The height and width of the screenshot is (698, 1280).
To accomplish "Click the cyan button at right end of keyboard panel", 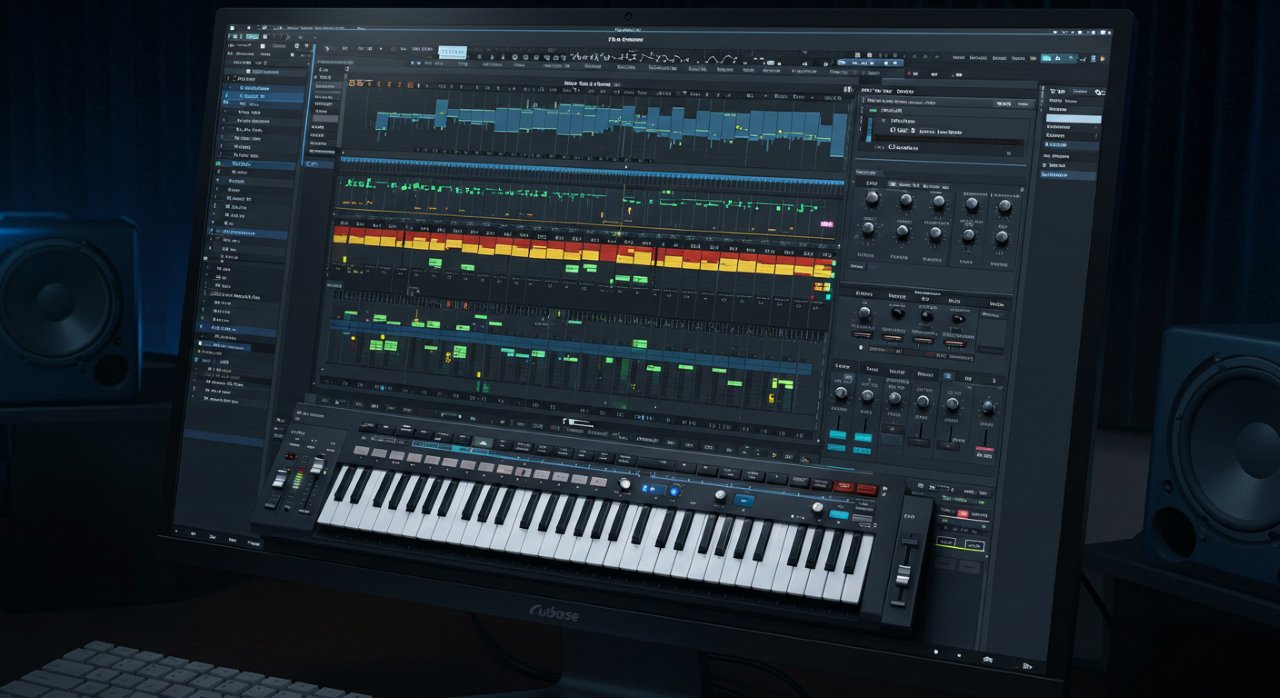I will 839,514.
